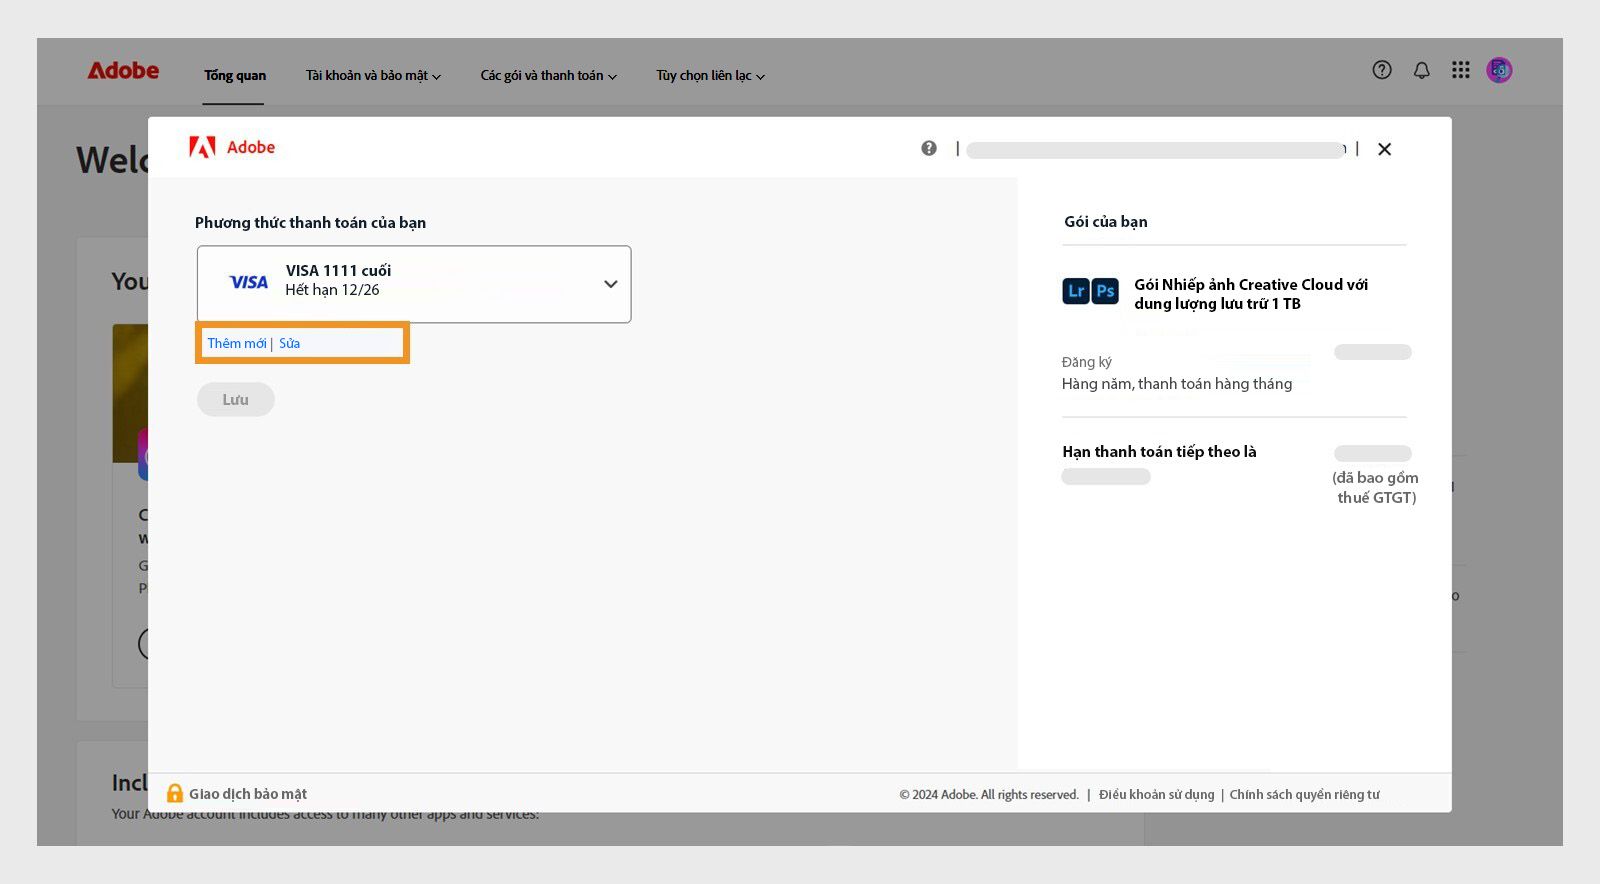
Task: Click the dialog help icon
Action: [x=929, y=148]
